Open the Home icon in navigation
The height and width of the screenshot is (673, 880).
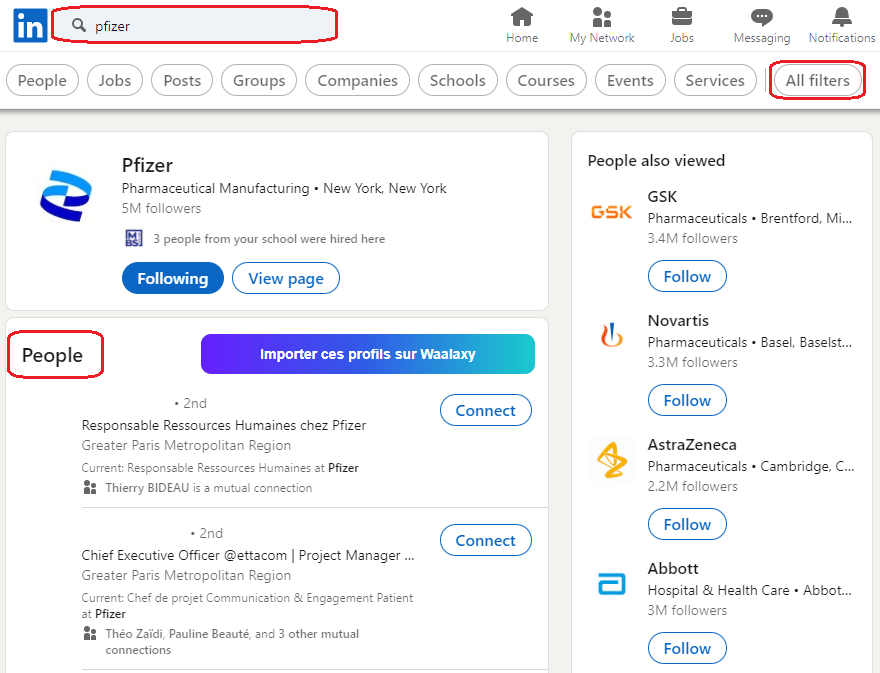(x=521, y=17)
